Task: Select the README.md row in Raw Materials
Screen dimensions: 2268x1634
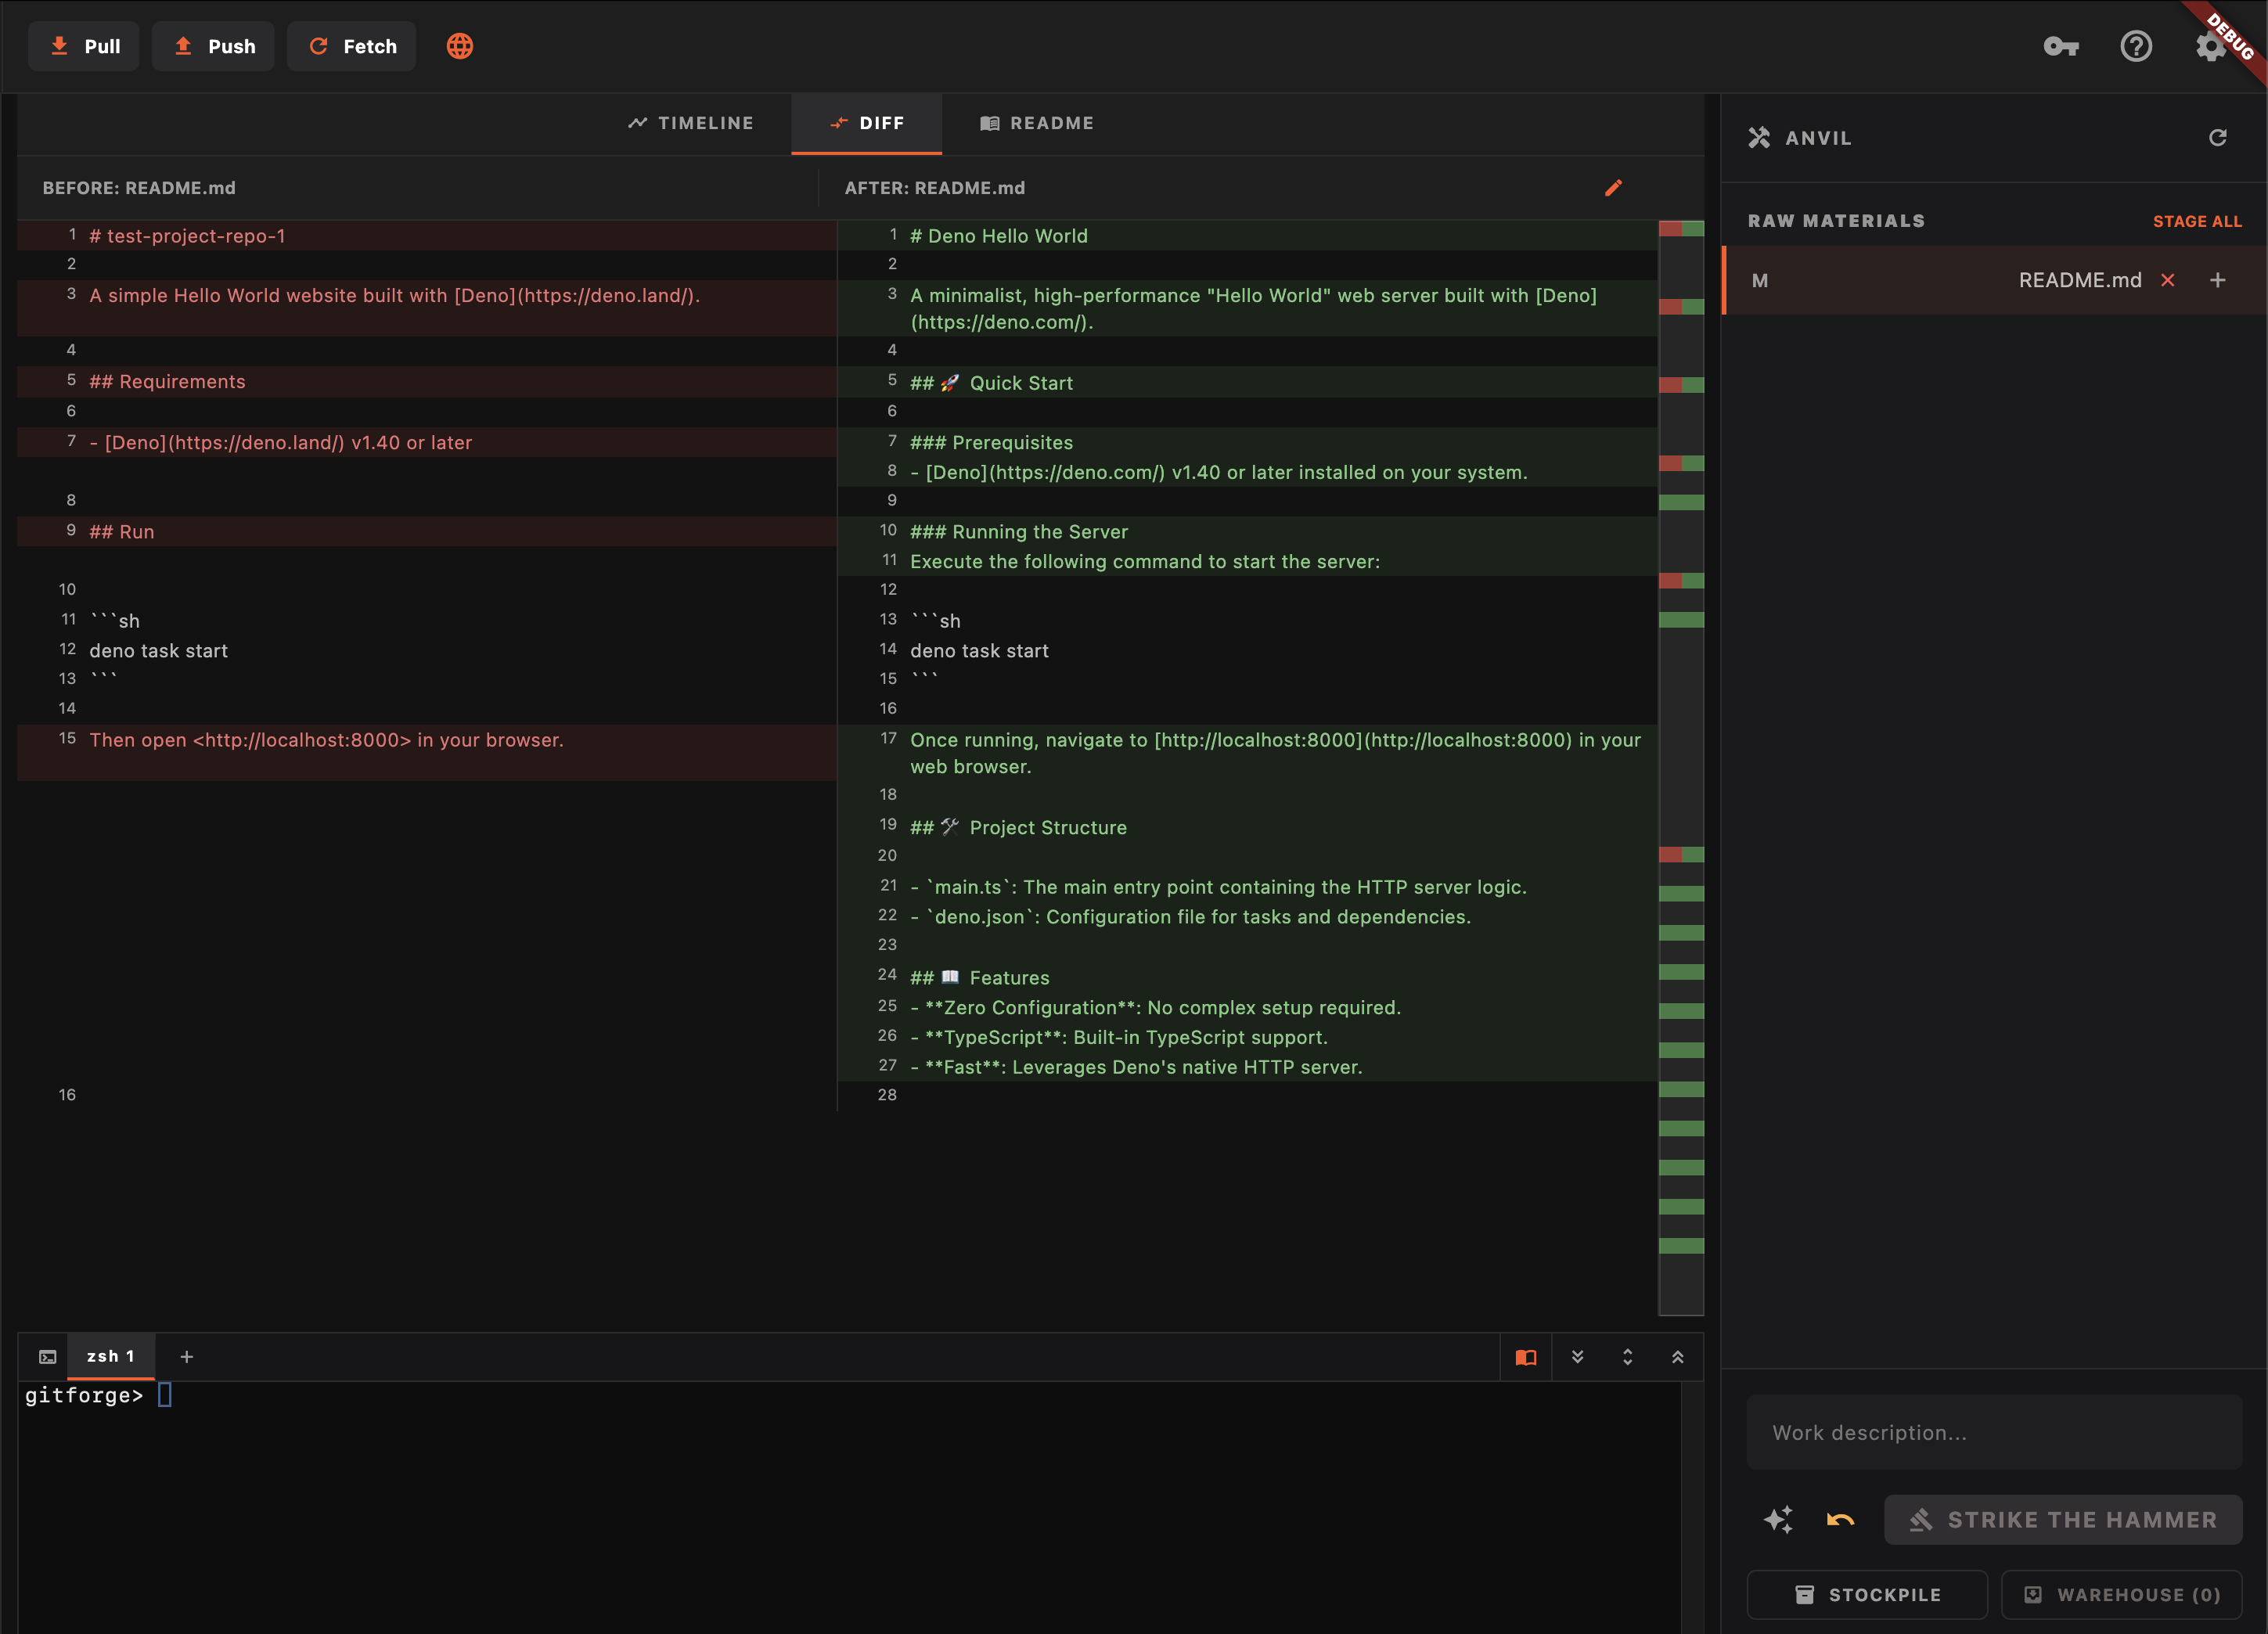Action: [x=1994, y=280]
